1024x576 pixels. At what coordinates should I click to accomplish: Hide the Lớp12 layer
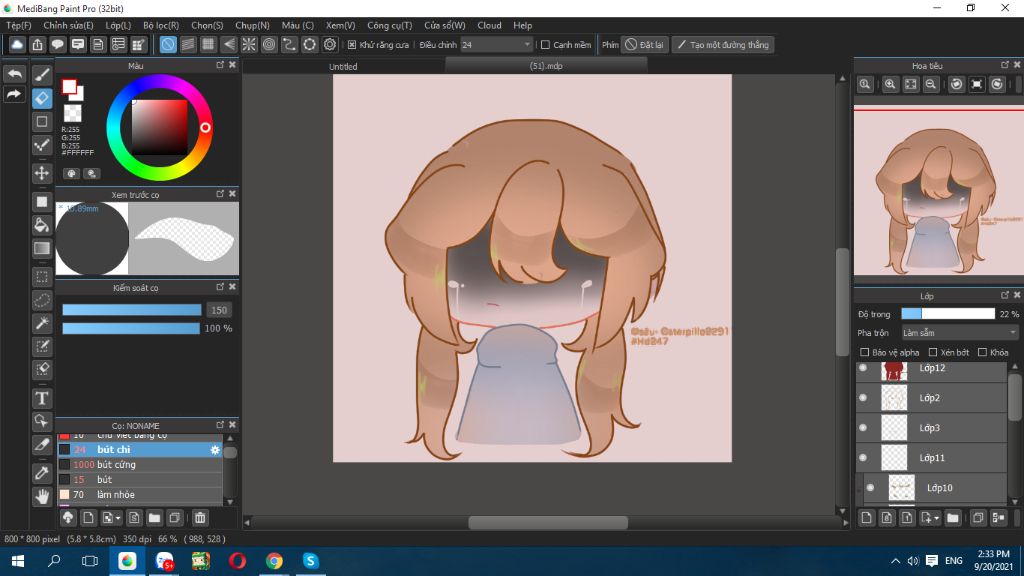click(863, 368)
